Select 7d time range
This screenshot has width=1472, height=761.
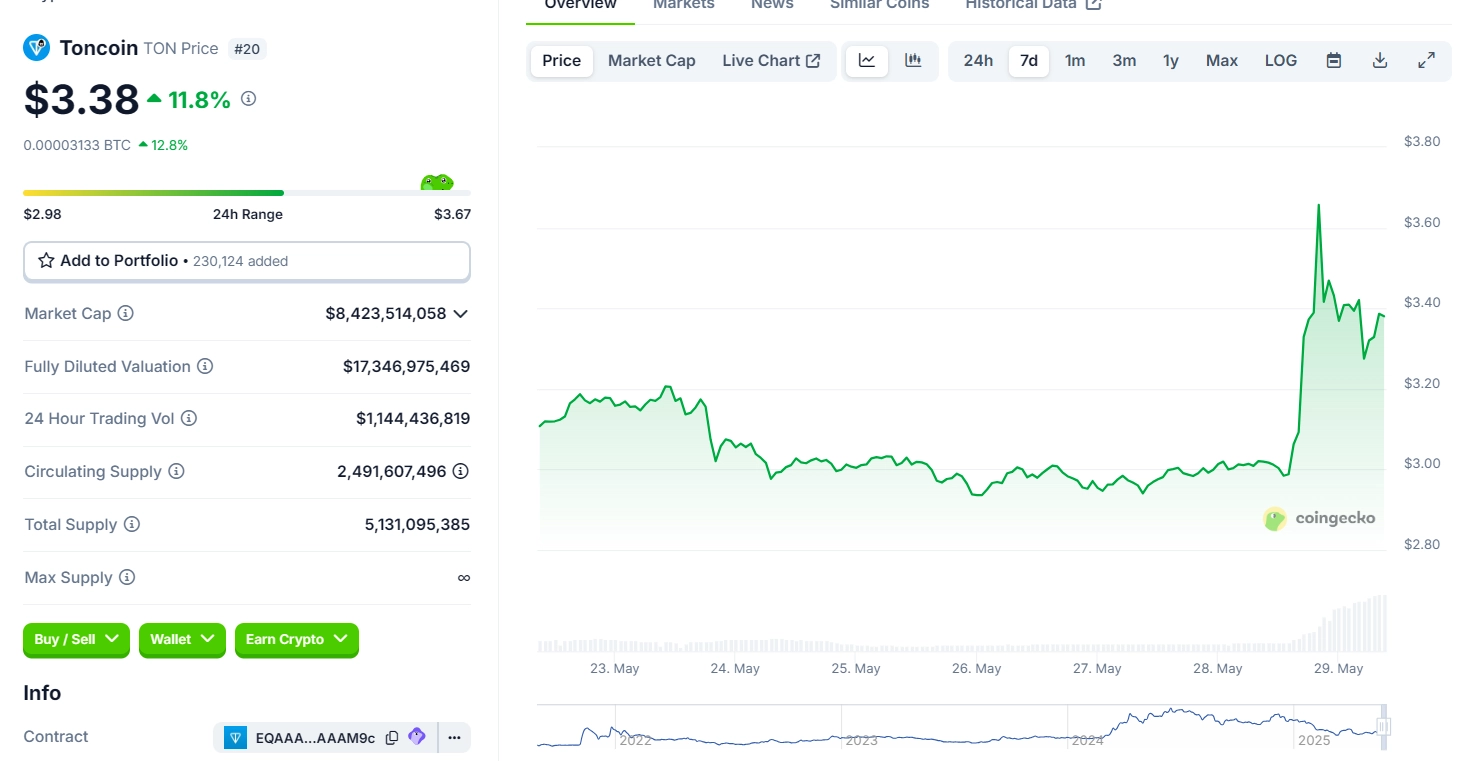click(1029, 61)
